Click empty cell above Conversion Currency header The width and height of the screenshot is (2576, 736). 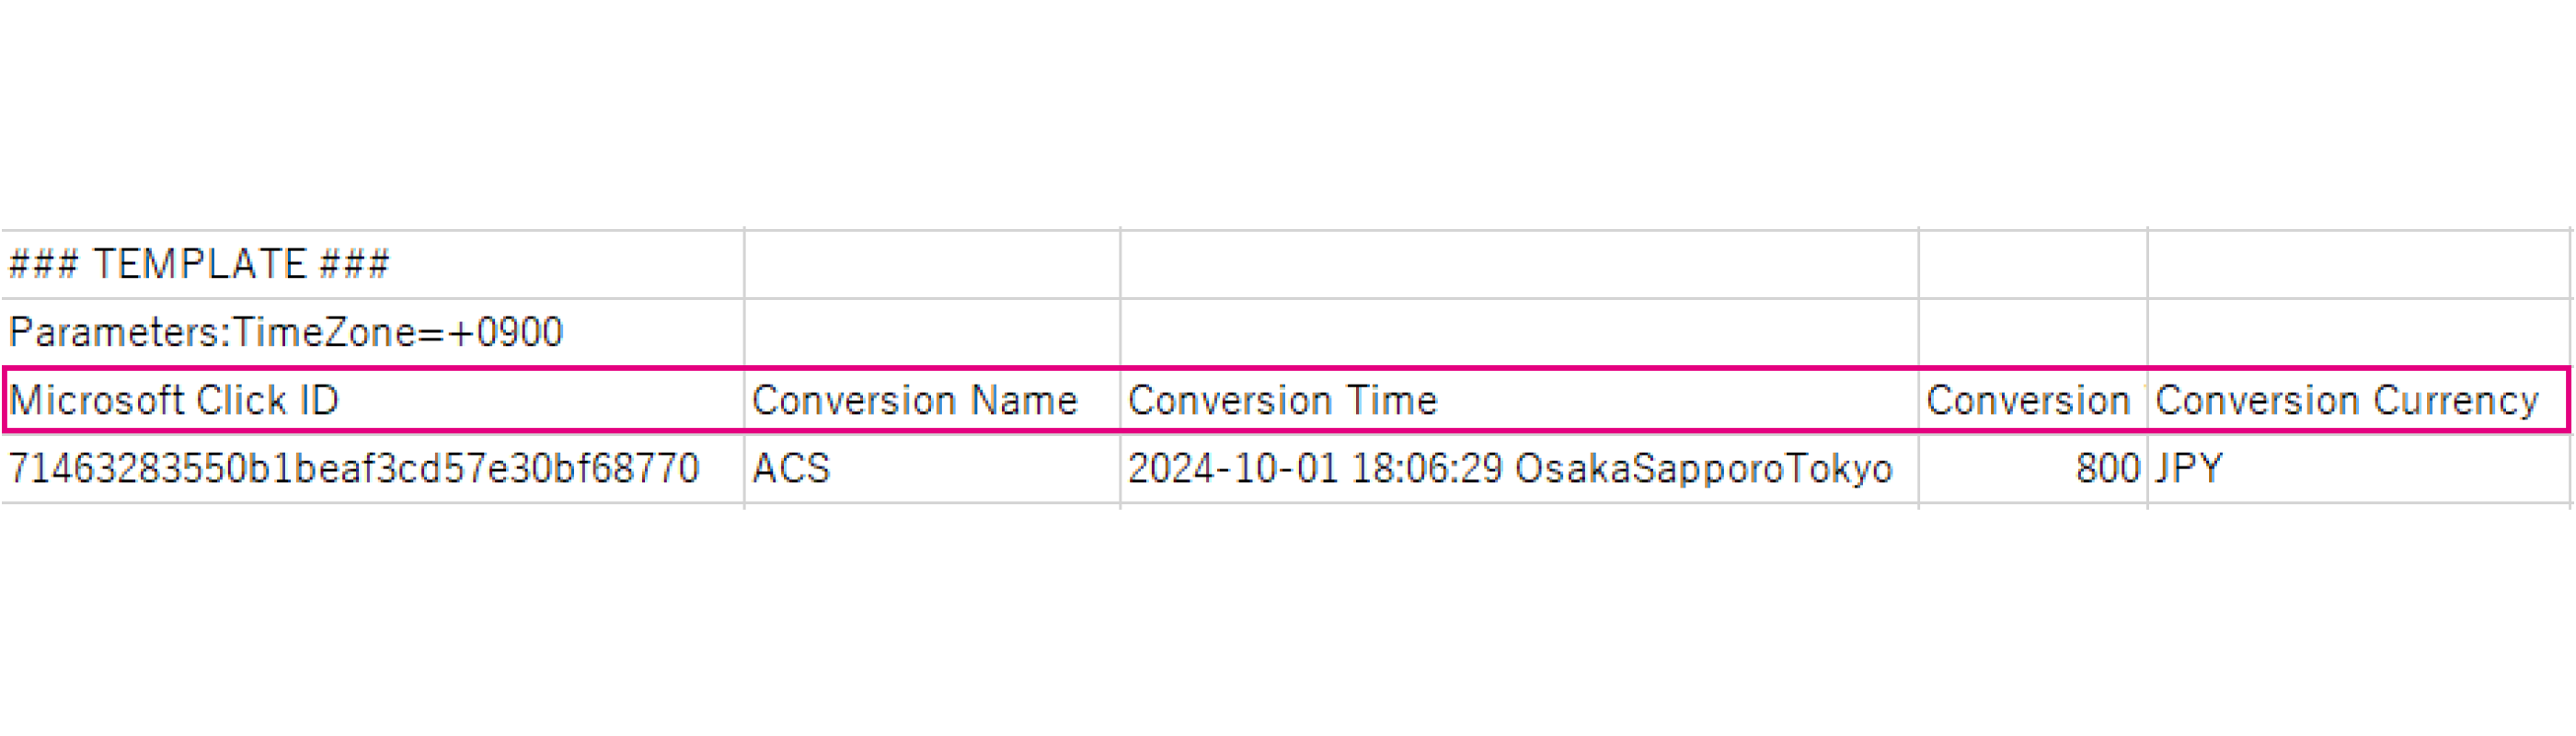point(2359,332)
